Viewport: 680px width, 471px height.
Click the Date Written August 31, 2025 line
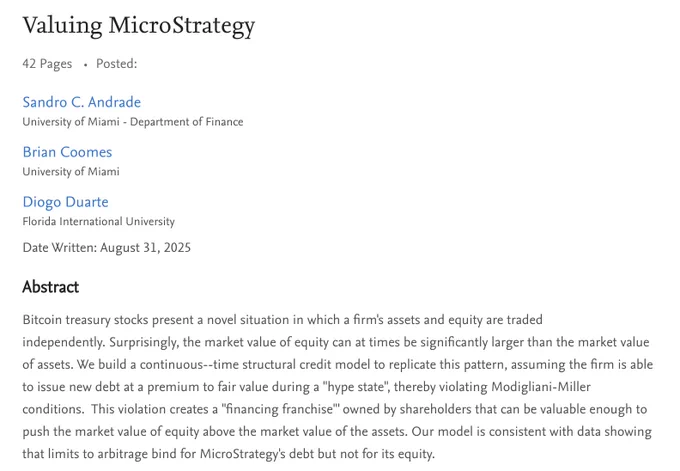[107, 248]
